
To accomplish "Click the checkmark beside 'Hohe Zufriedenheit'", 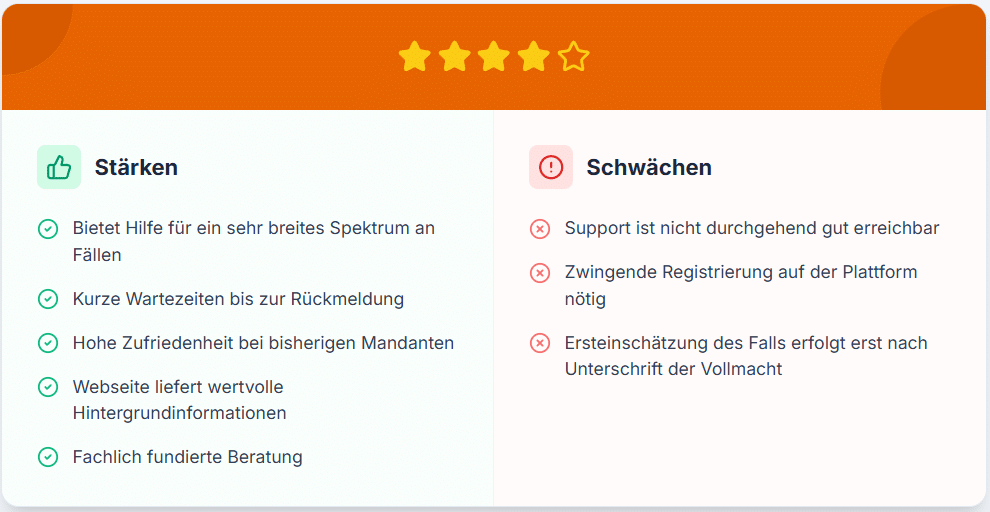I will coord(48,343).
